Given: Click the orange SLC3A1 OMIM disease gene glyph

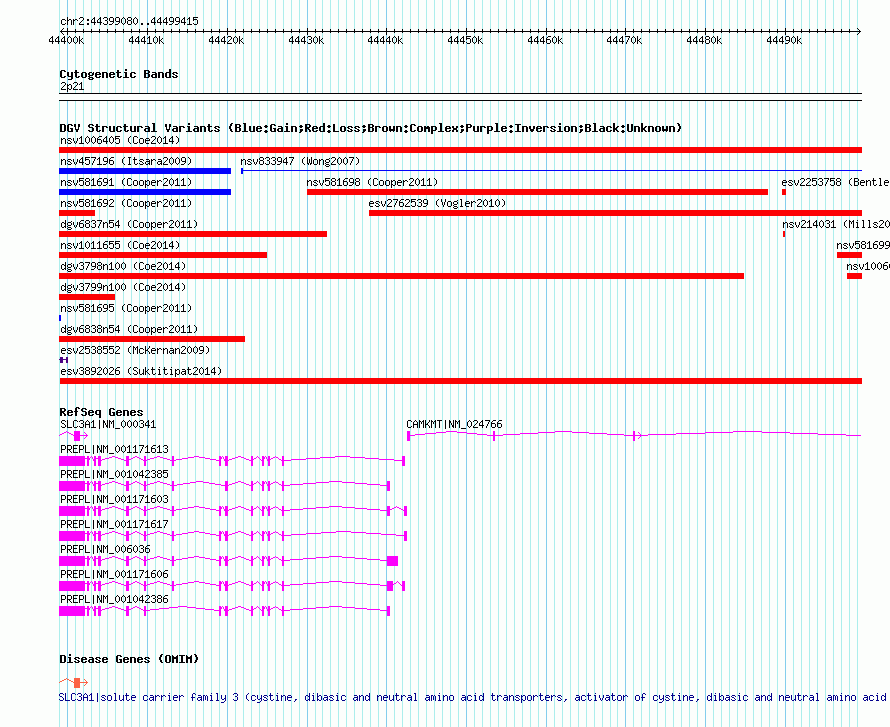Looking at the screenshot, I should pyautogui.click(x=73, y=683).
